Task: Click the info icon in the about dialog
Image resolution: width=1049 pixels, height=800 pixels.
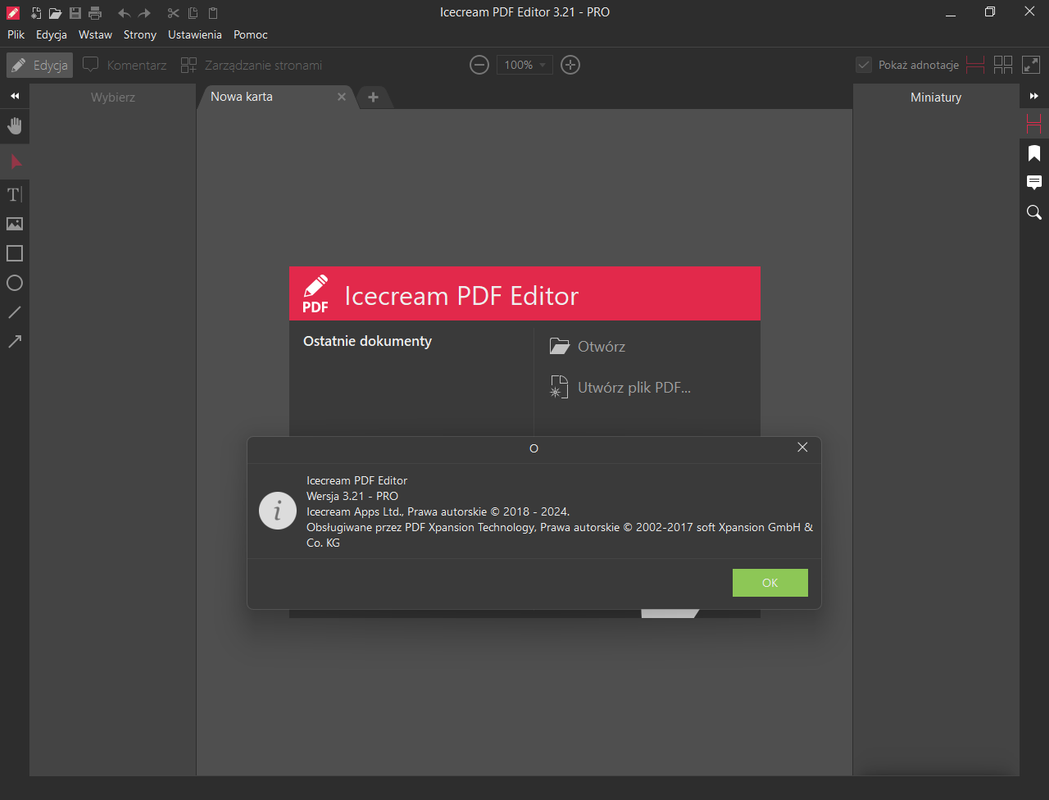Action: [x=278, y=511]
